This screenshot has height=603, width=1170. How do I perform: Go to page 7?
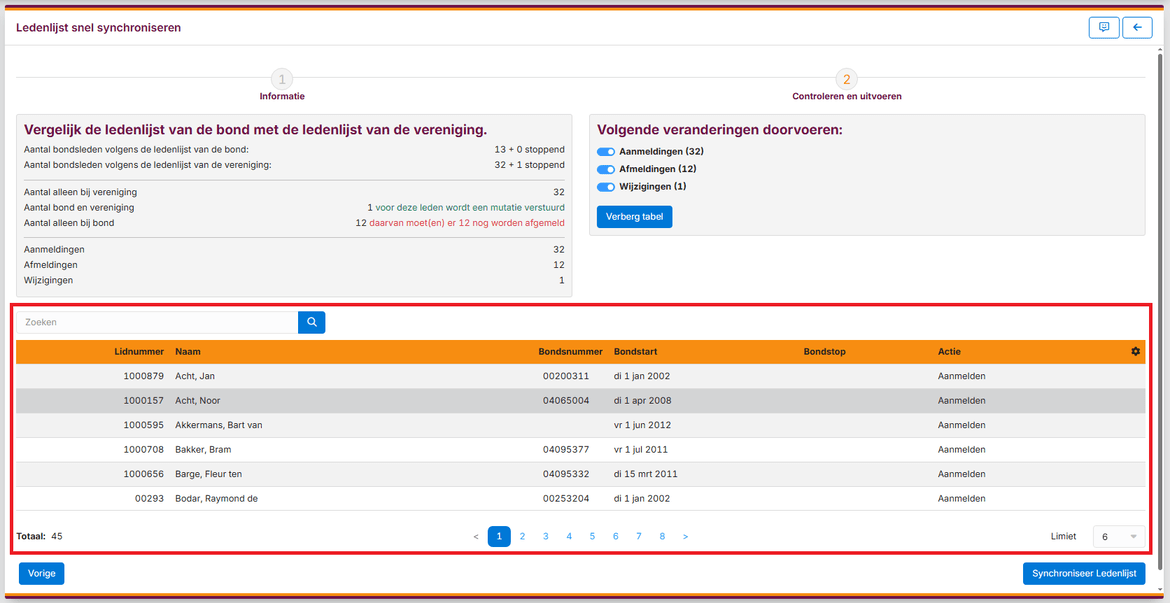click(x=639, y=537)
